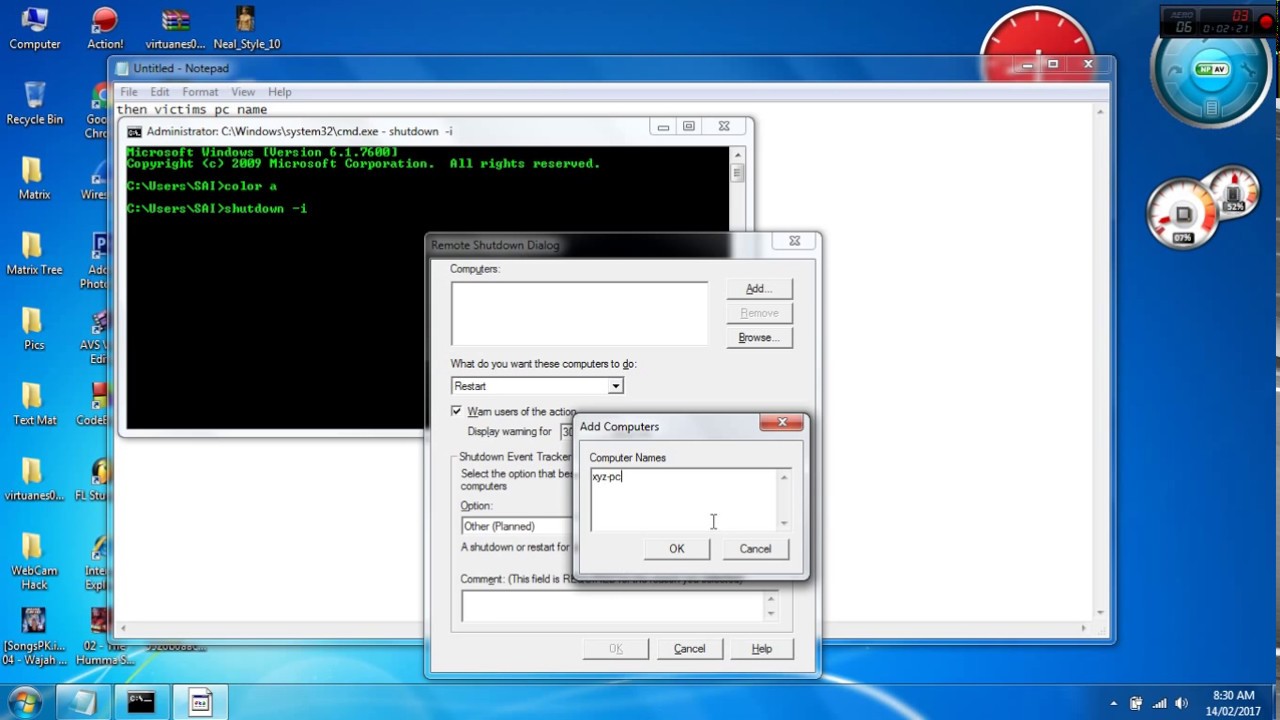Open the Computer desktop icon
Image resolution: width=1280 pixels, height=720 pixels.
pos(35,28)
